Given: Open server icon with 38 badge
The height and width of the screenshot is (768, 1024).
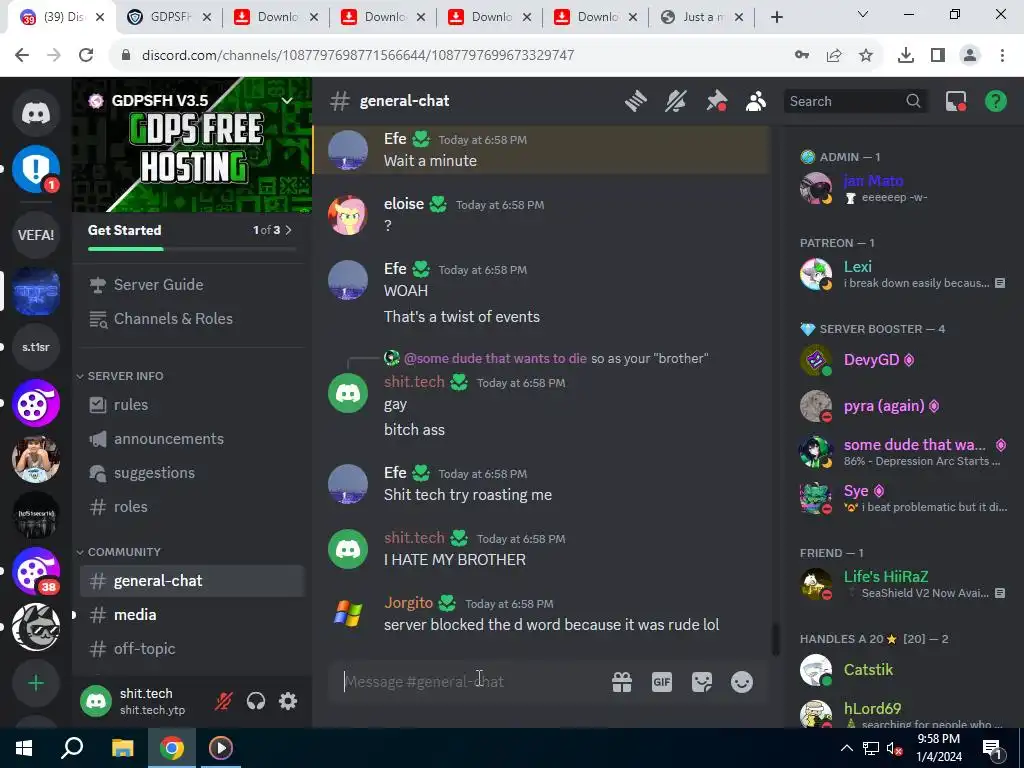Looking at the screenshot, I should coord(36,571).
